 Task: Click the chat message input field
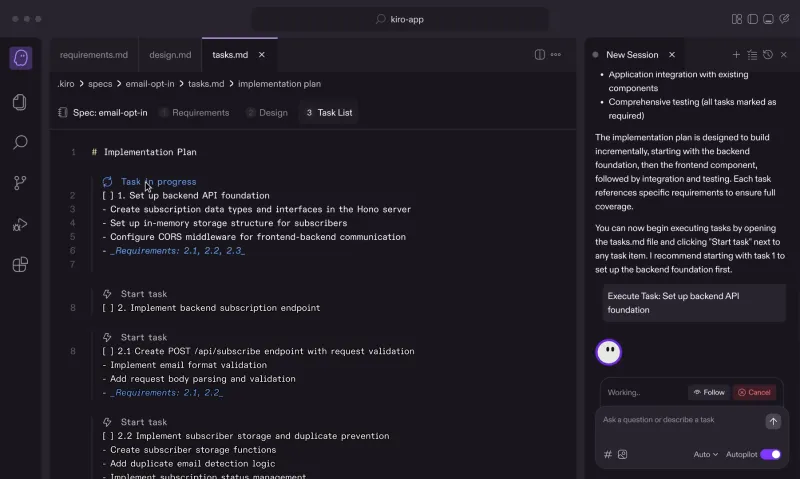(x=680, y=421)
